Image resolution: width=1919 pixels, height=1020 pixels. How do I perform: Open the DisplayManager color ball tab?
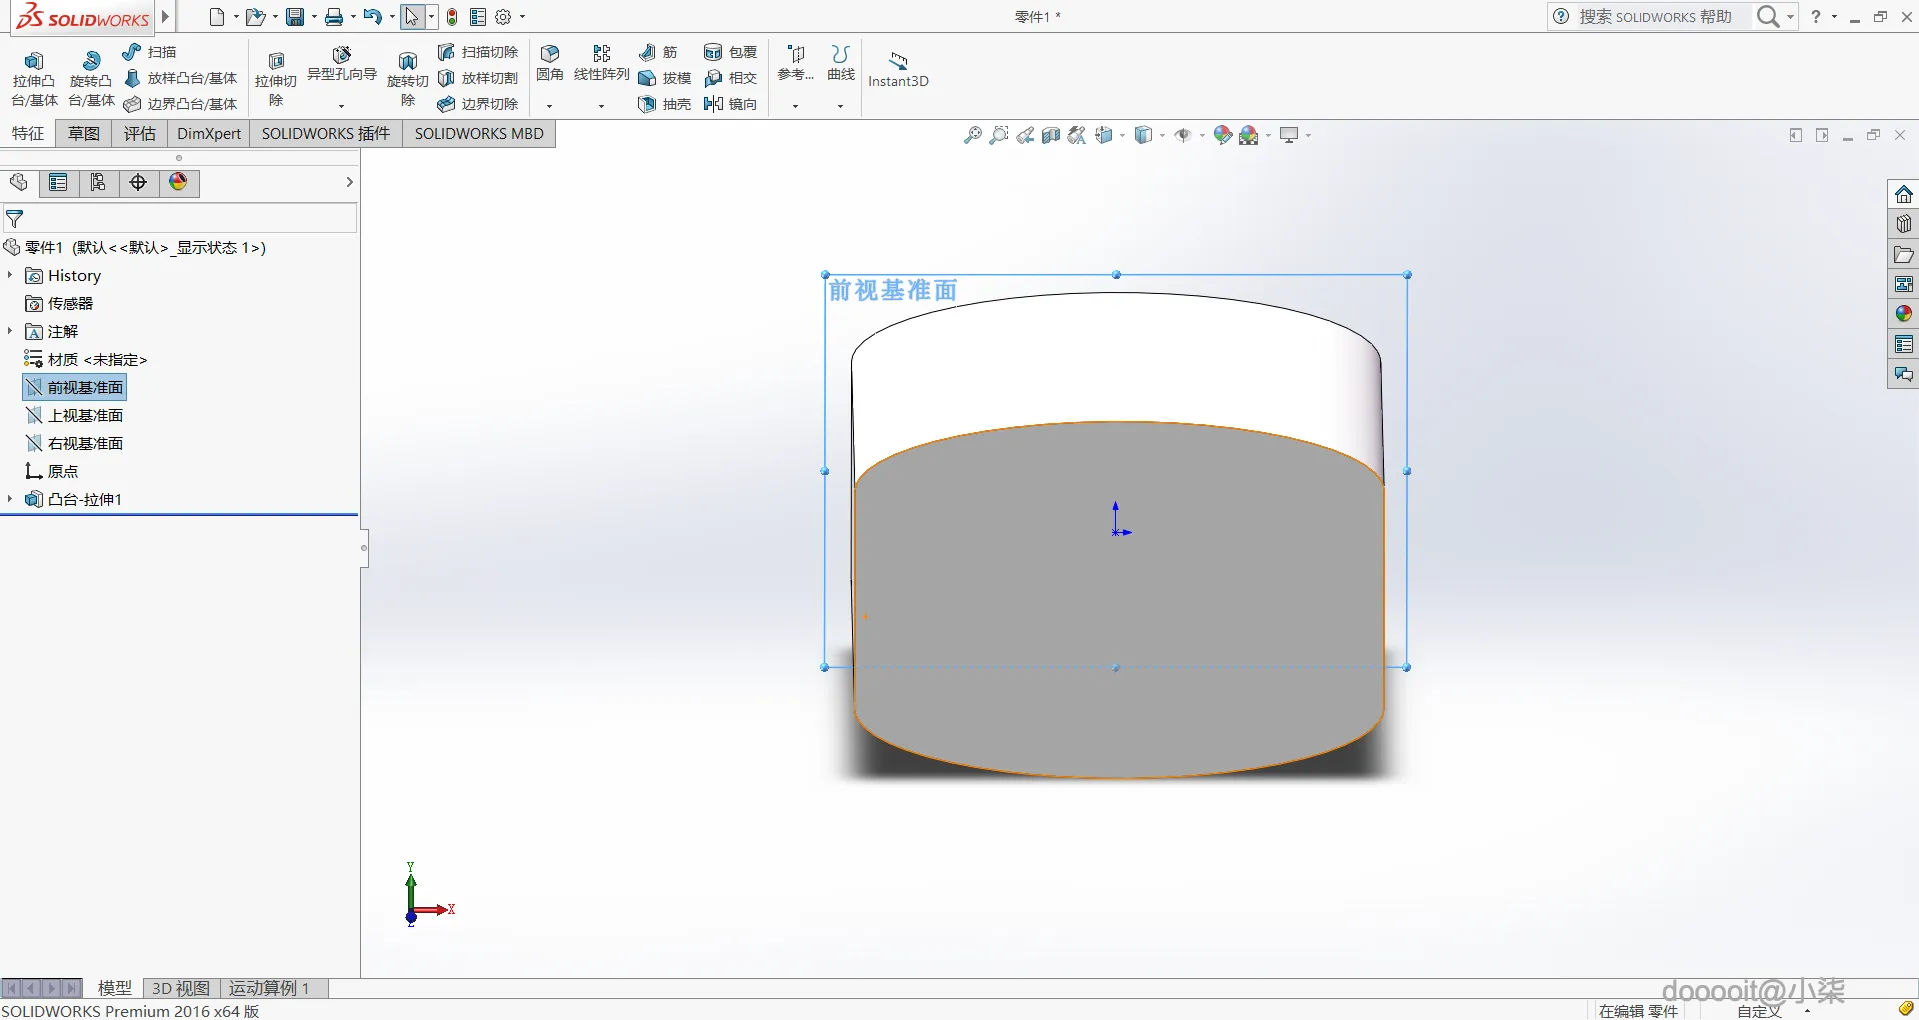click(x=178, y=182)
